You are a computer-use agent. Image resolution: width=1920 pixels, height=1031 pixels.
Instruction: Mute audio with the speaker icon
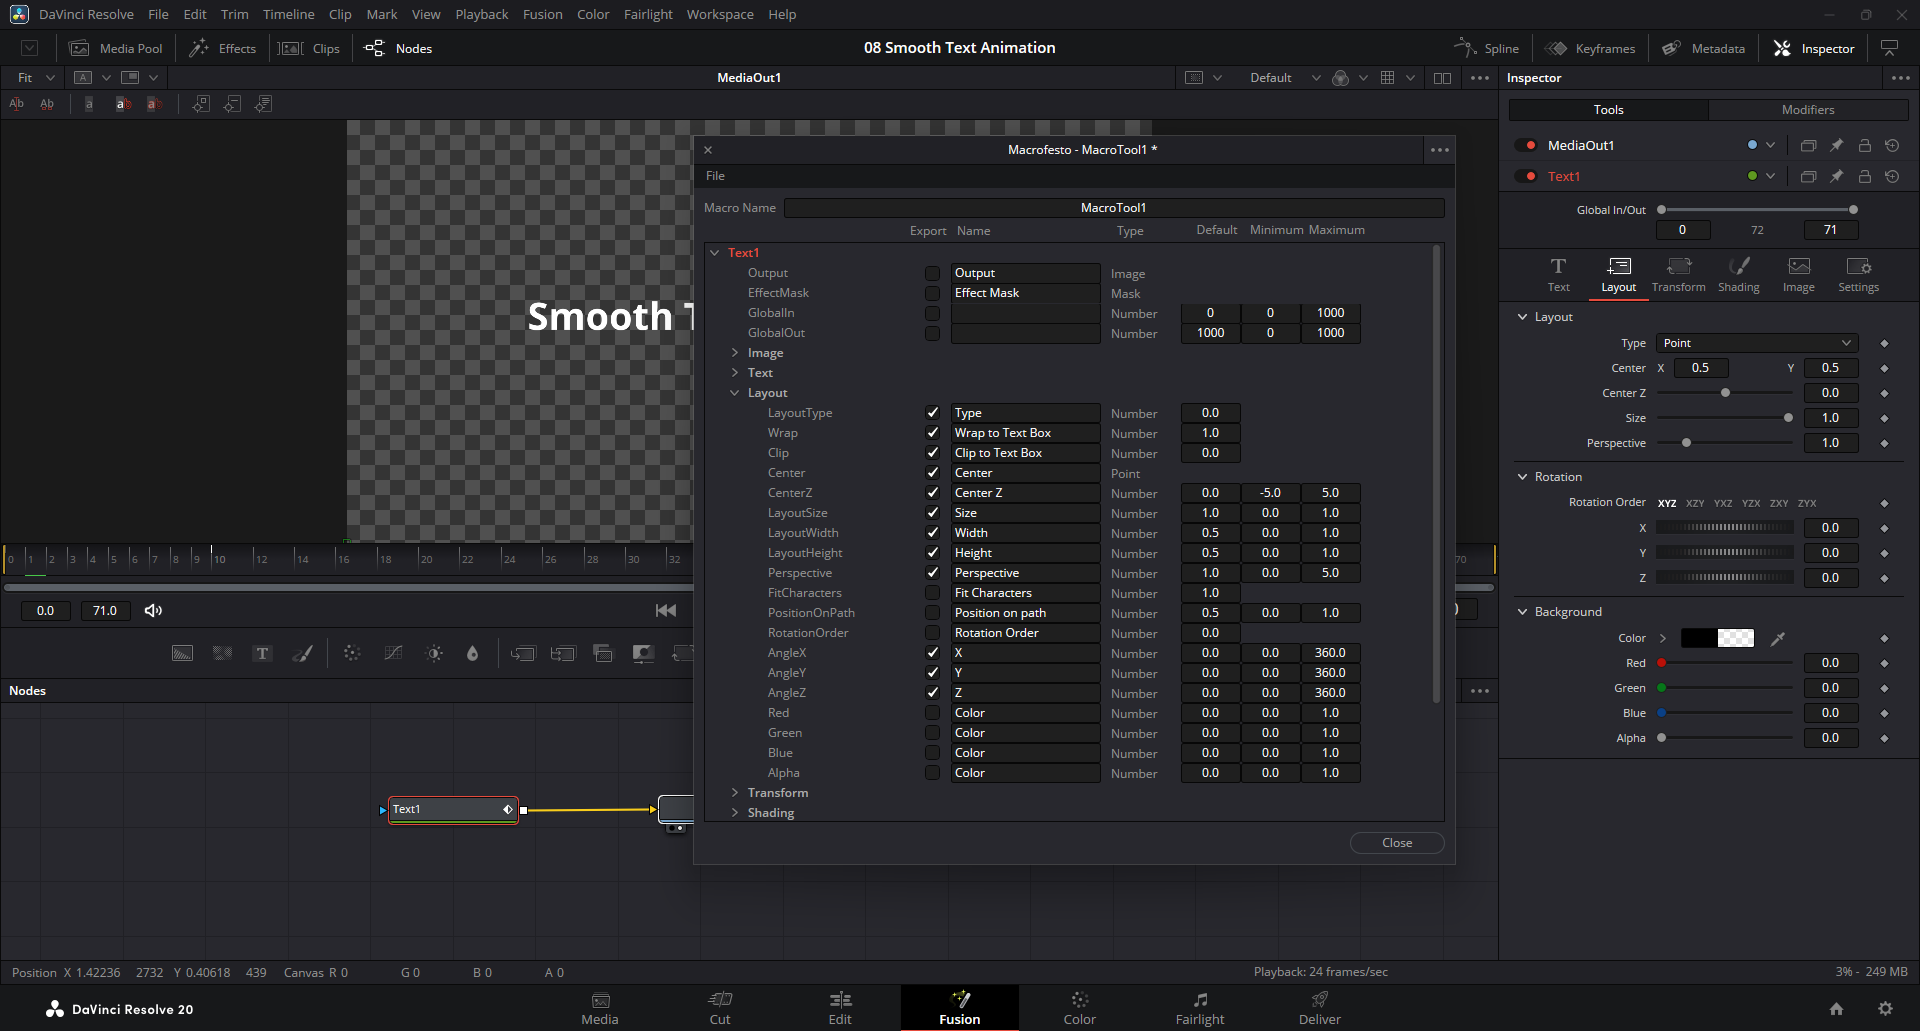[x=153, y=610]
